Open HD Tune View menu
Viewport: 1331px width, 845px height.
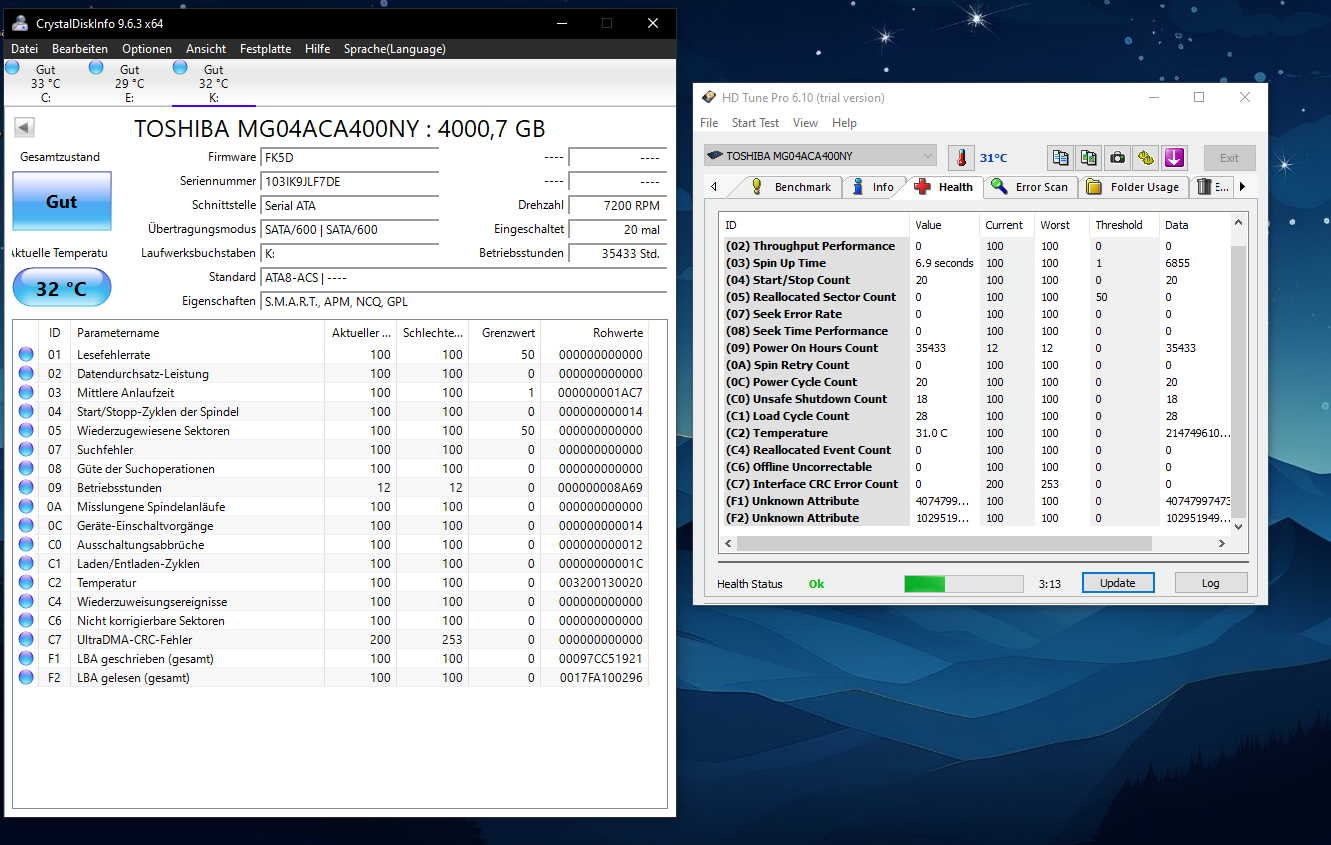(805, 123)
